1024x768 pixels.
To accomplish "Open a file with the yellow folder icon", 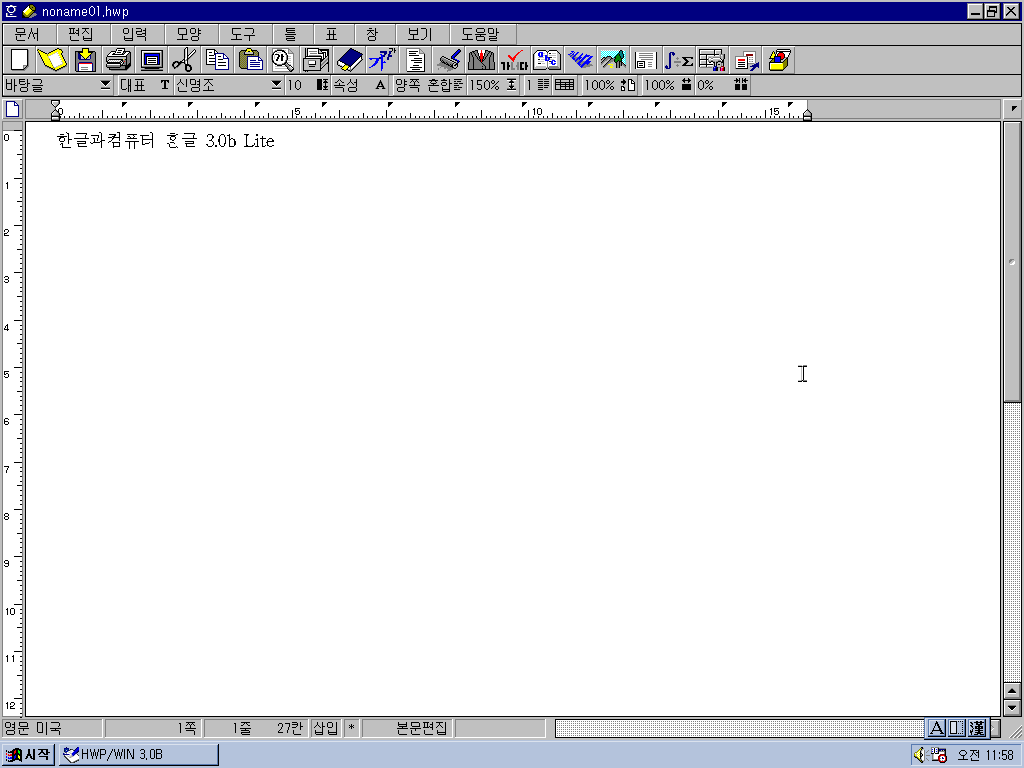I will (52, 60).
